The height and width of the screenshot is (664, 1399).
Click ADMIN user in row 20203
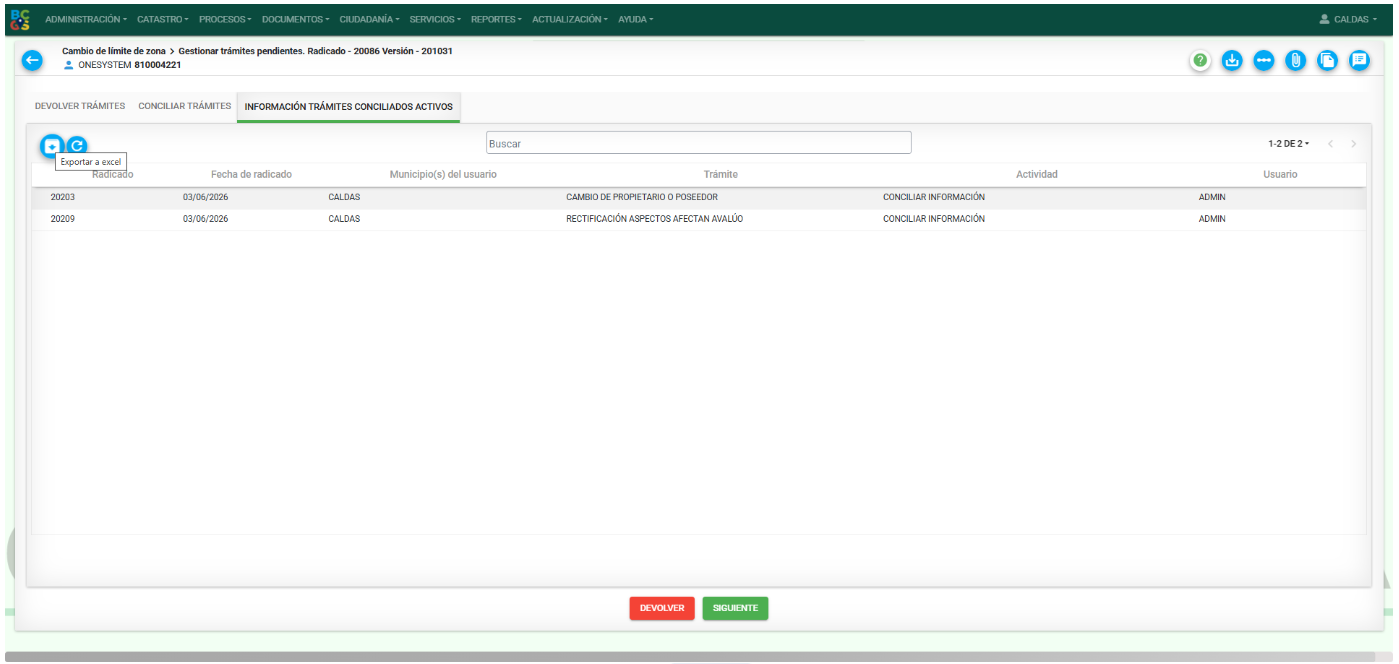(x=1212, y=197)
